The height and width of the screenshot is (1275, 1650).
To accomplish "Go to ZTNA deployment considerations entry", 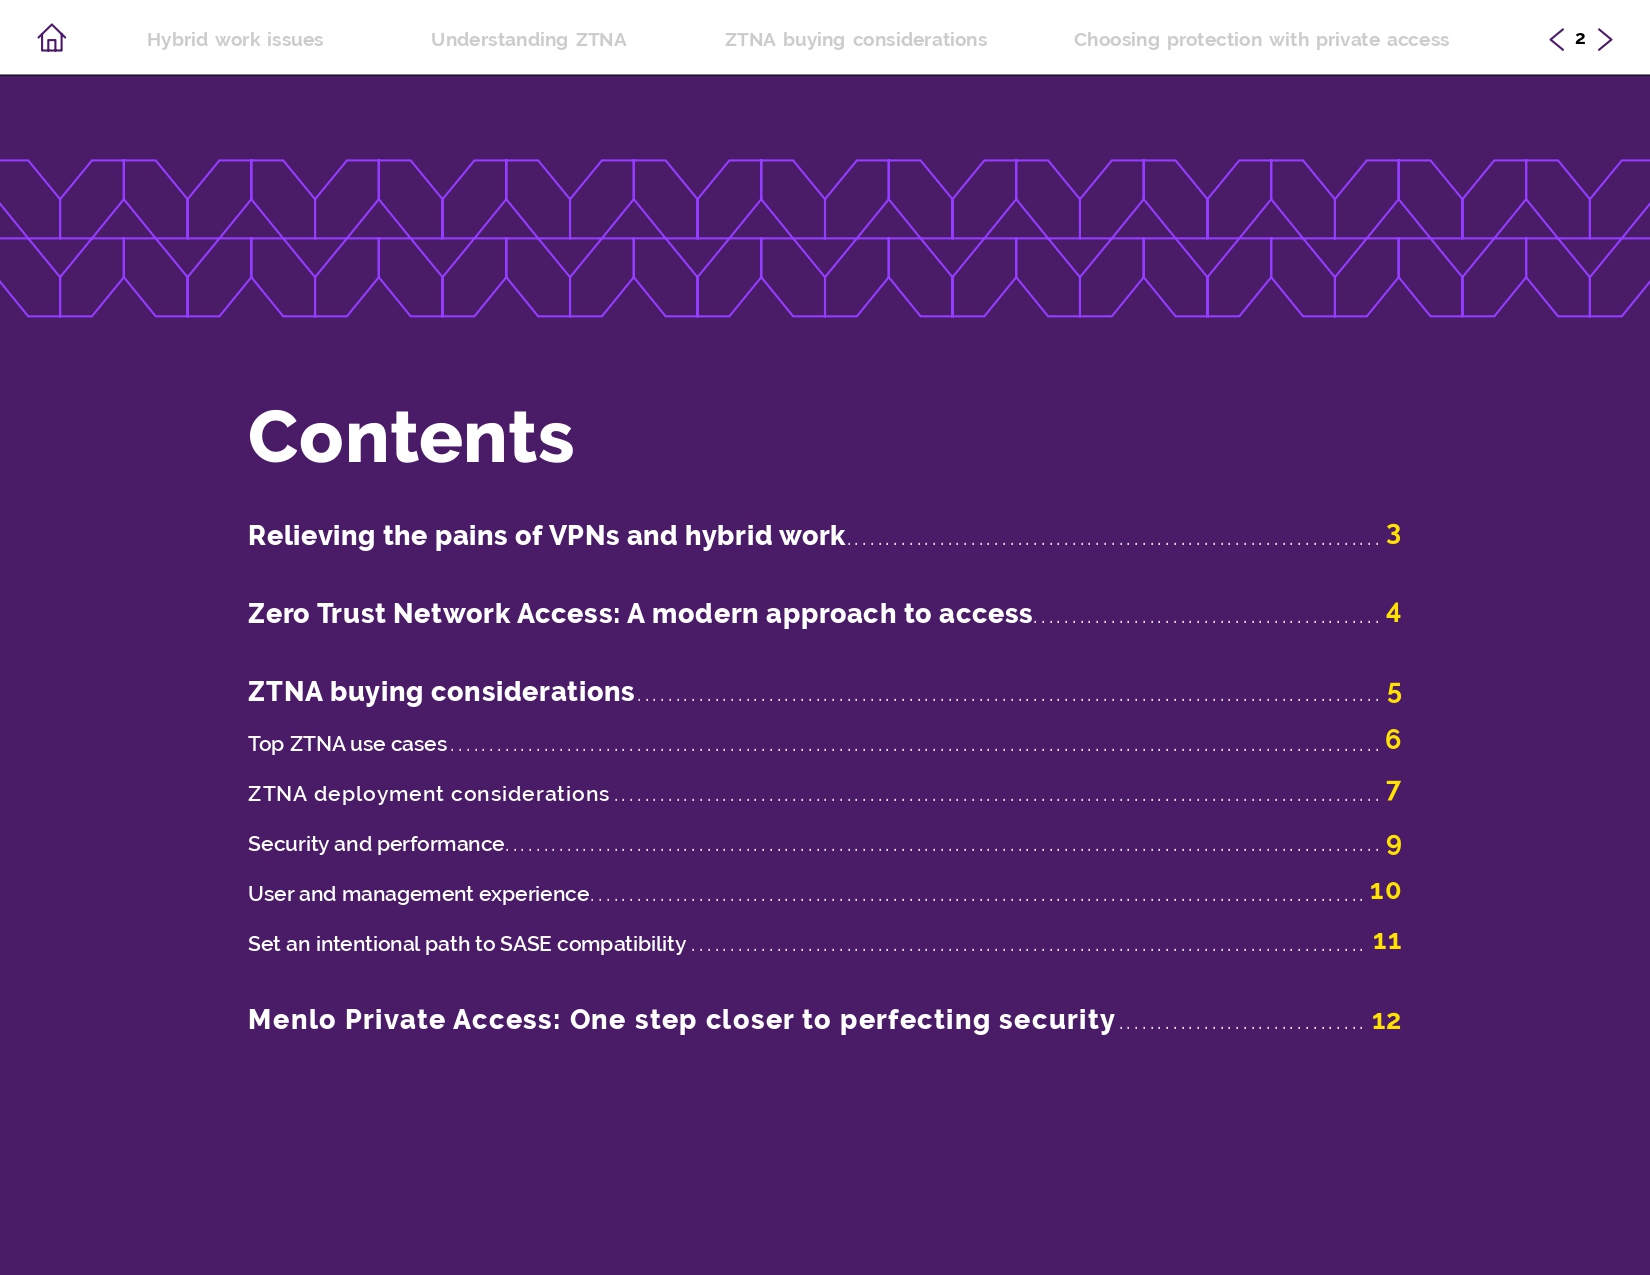I will tap(428, 794).
